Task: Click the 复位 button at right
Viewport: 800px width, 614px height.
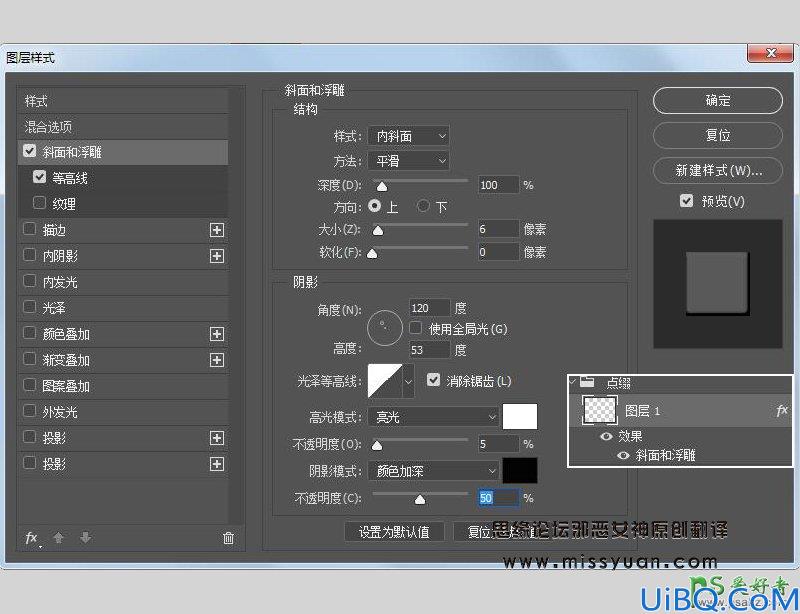Action: 717,135
